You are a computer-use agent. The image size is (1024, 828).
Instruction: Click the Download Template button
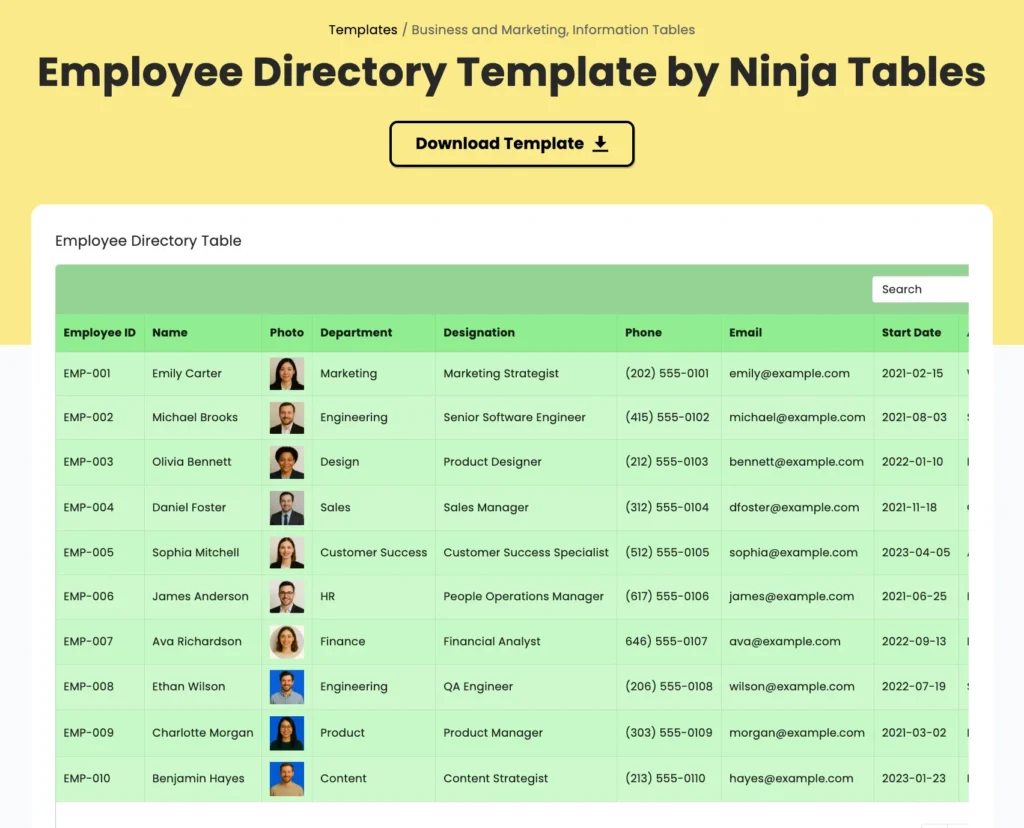click(511, 144)
